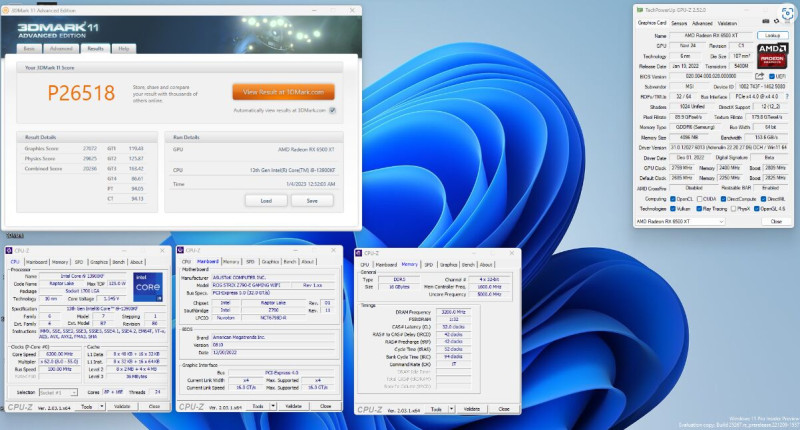Click the AMD Radeon logo in GPU-Z
The image size is (800, 430).
pos(772,56)
